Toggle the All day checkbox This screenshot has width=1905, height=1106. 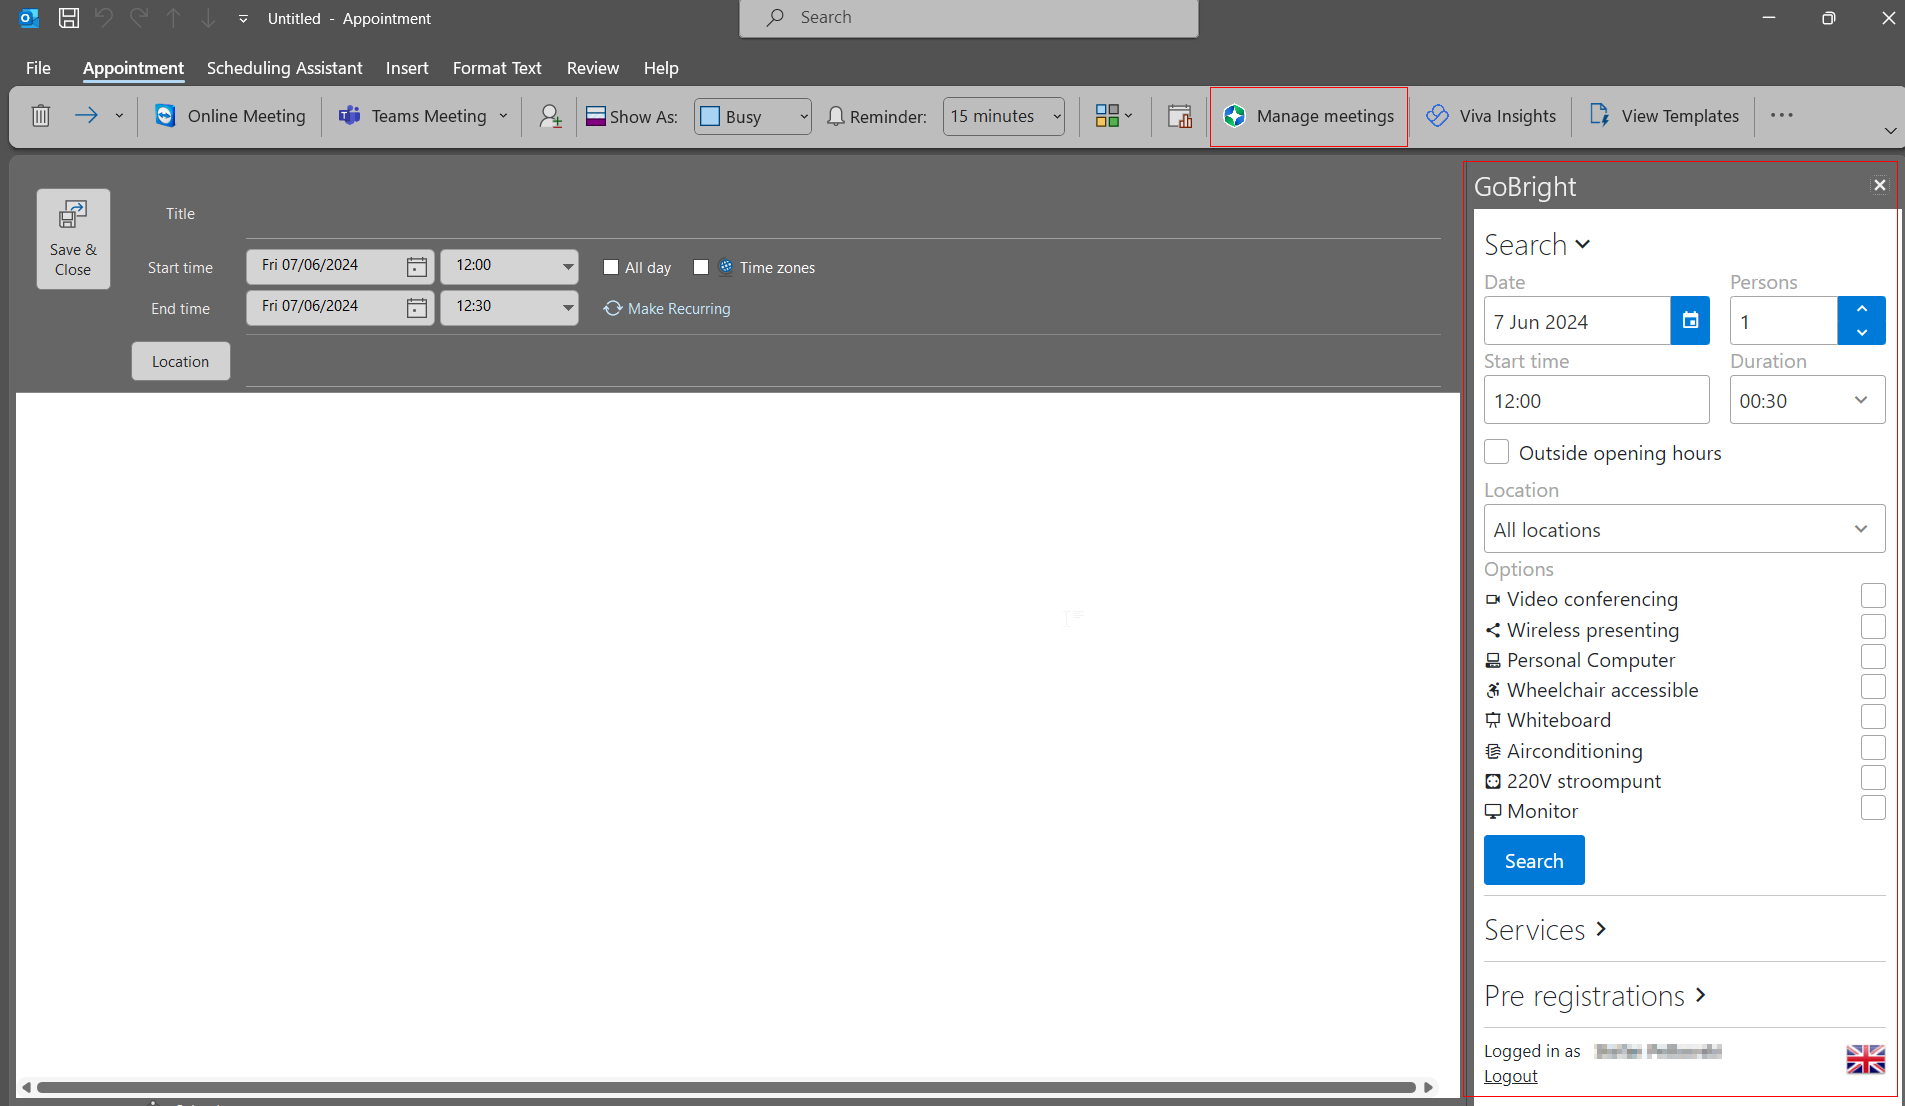[x=611, y=267]
